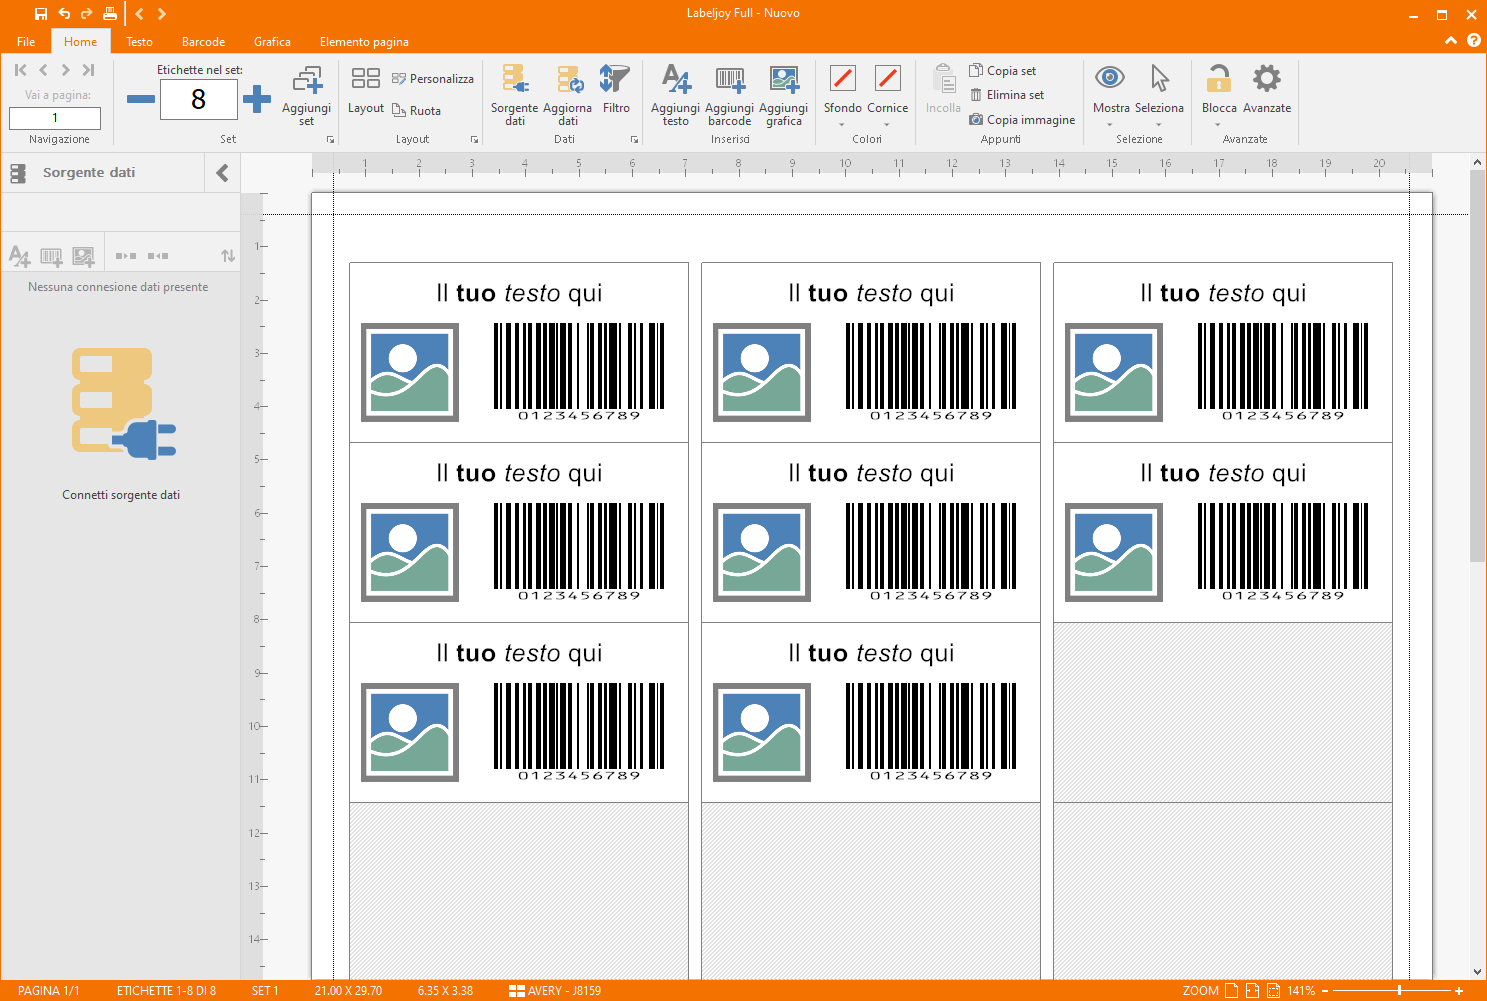This screenshot has width=1487, height=1001.
Task: Click Connetti sorgente dati link
Action: [121, 495]
